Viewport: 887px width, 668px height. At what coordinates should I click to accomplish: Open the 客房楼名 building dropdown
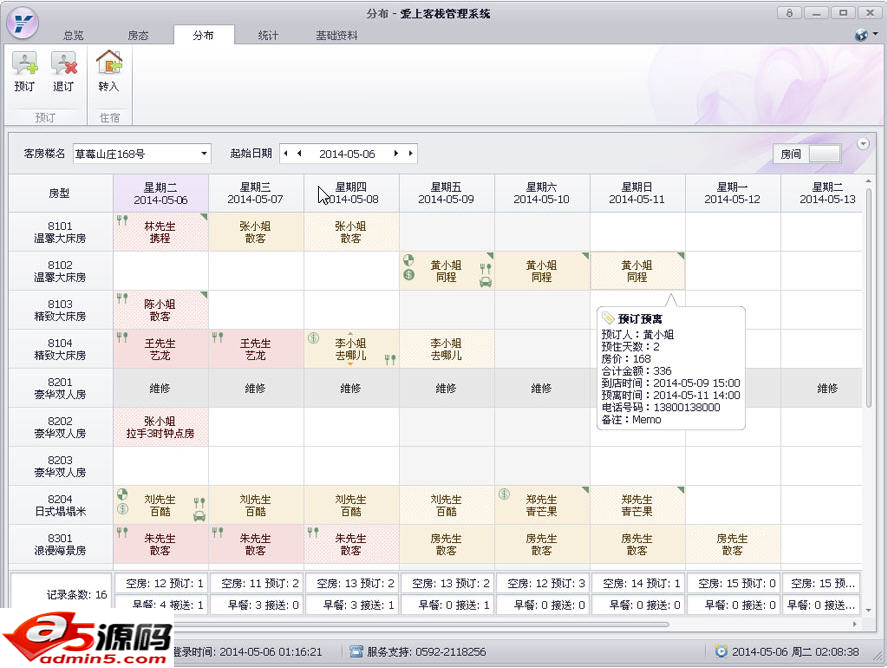[x=203, y=153]
